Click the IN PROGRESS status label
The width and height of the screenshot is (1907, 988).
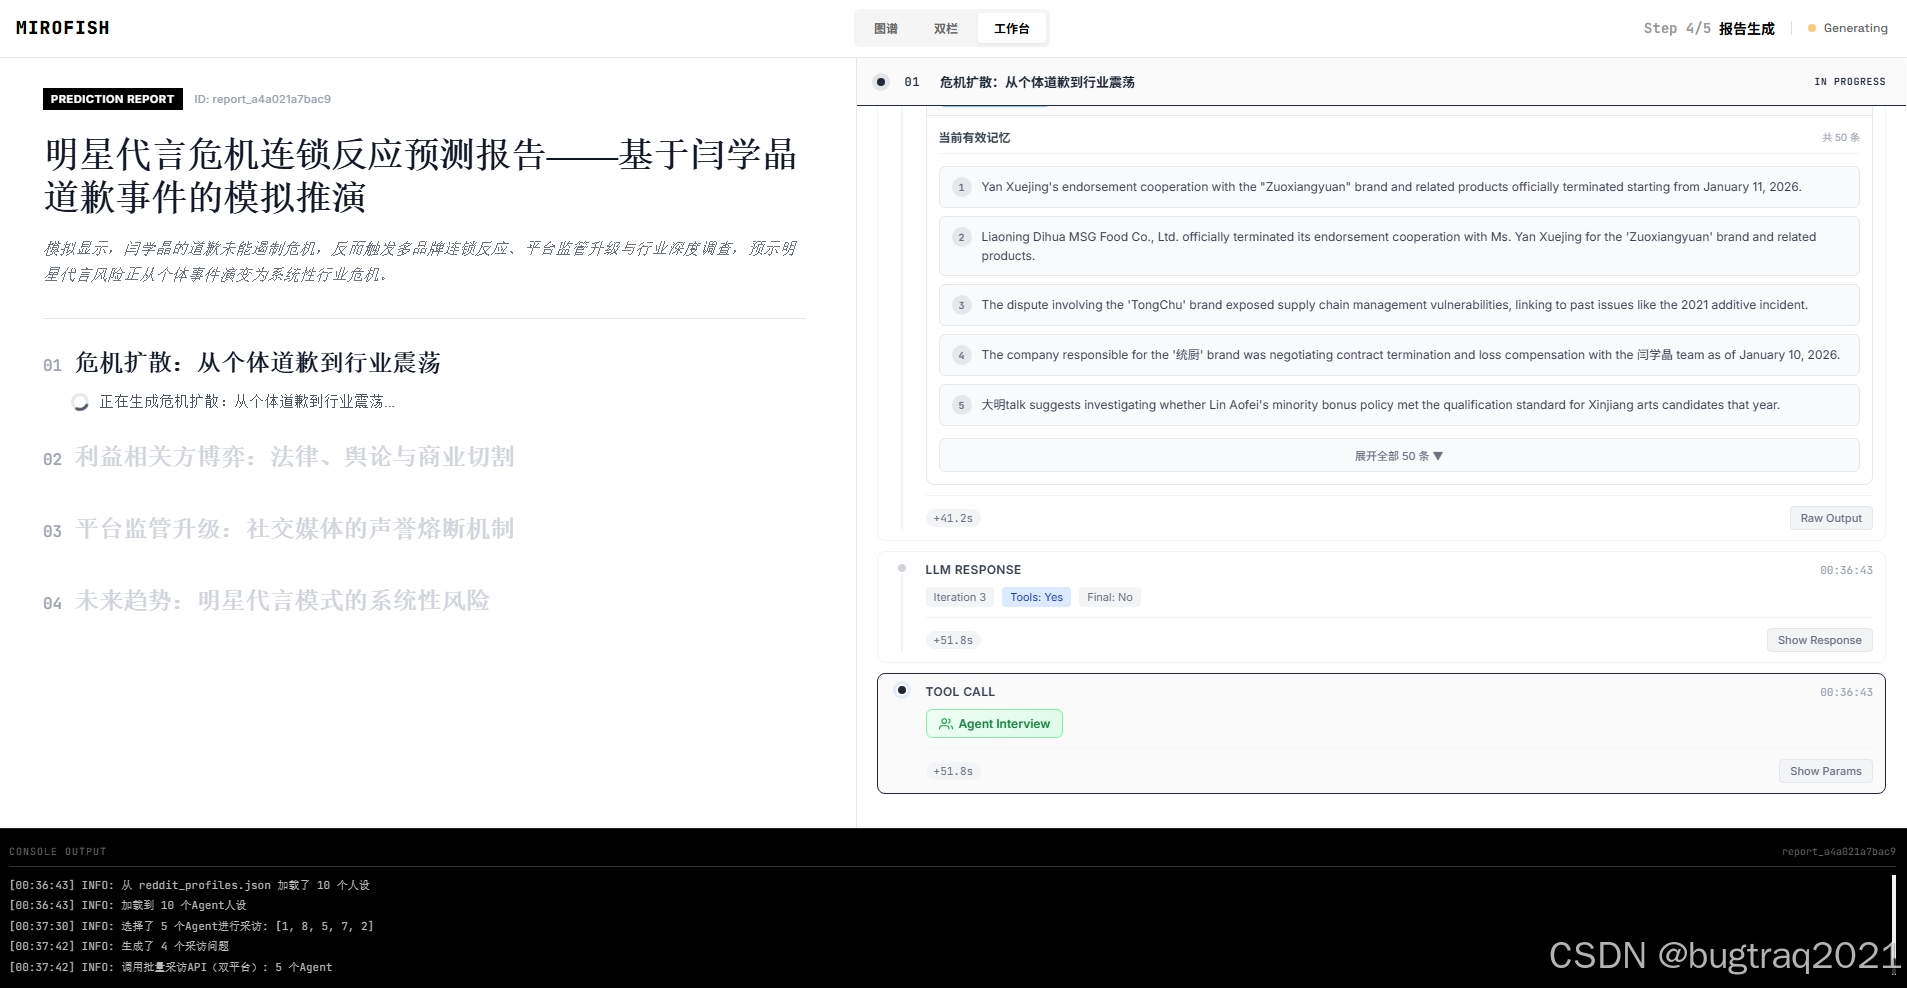(1850, 82)
